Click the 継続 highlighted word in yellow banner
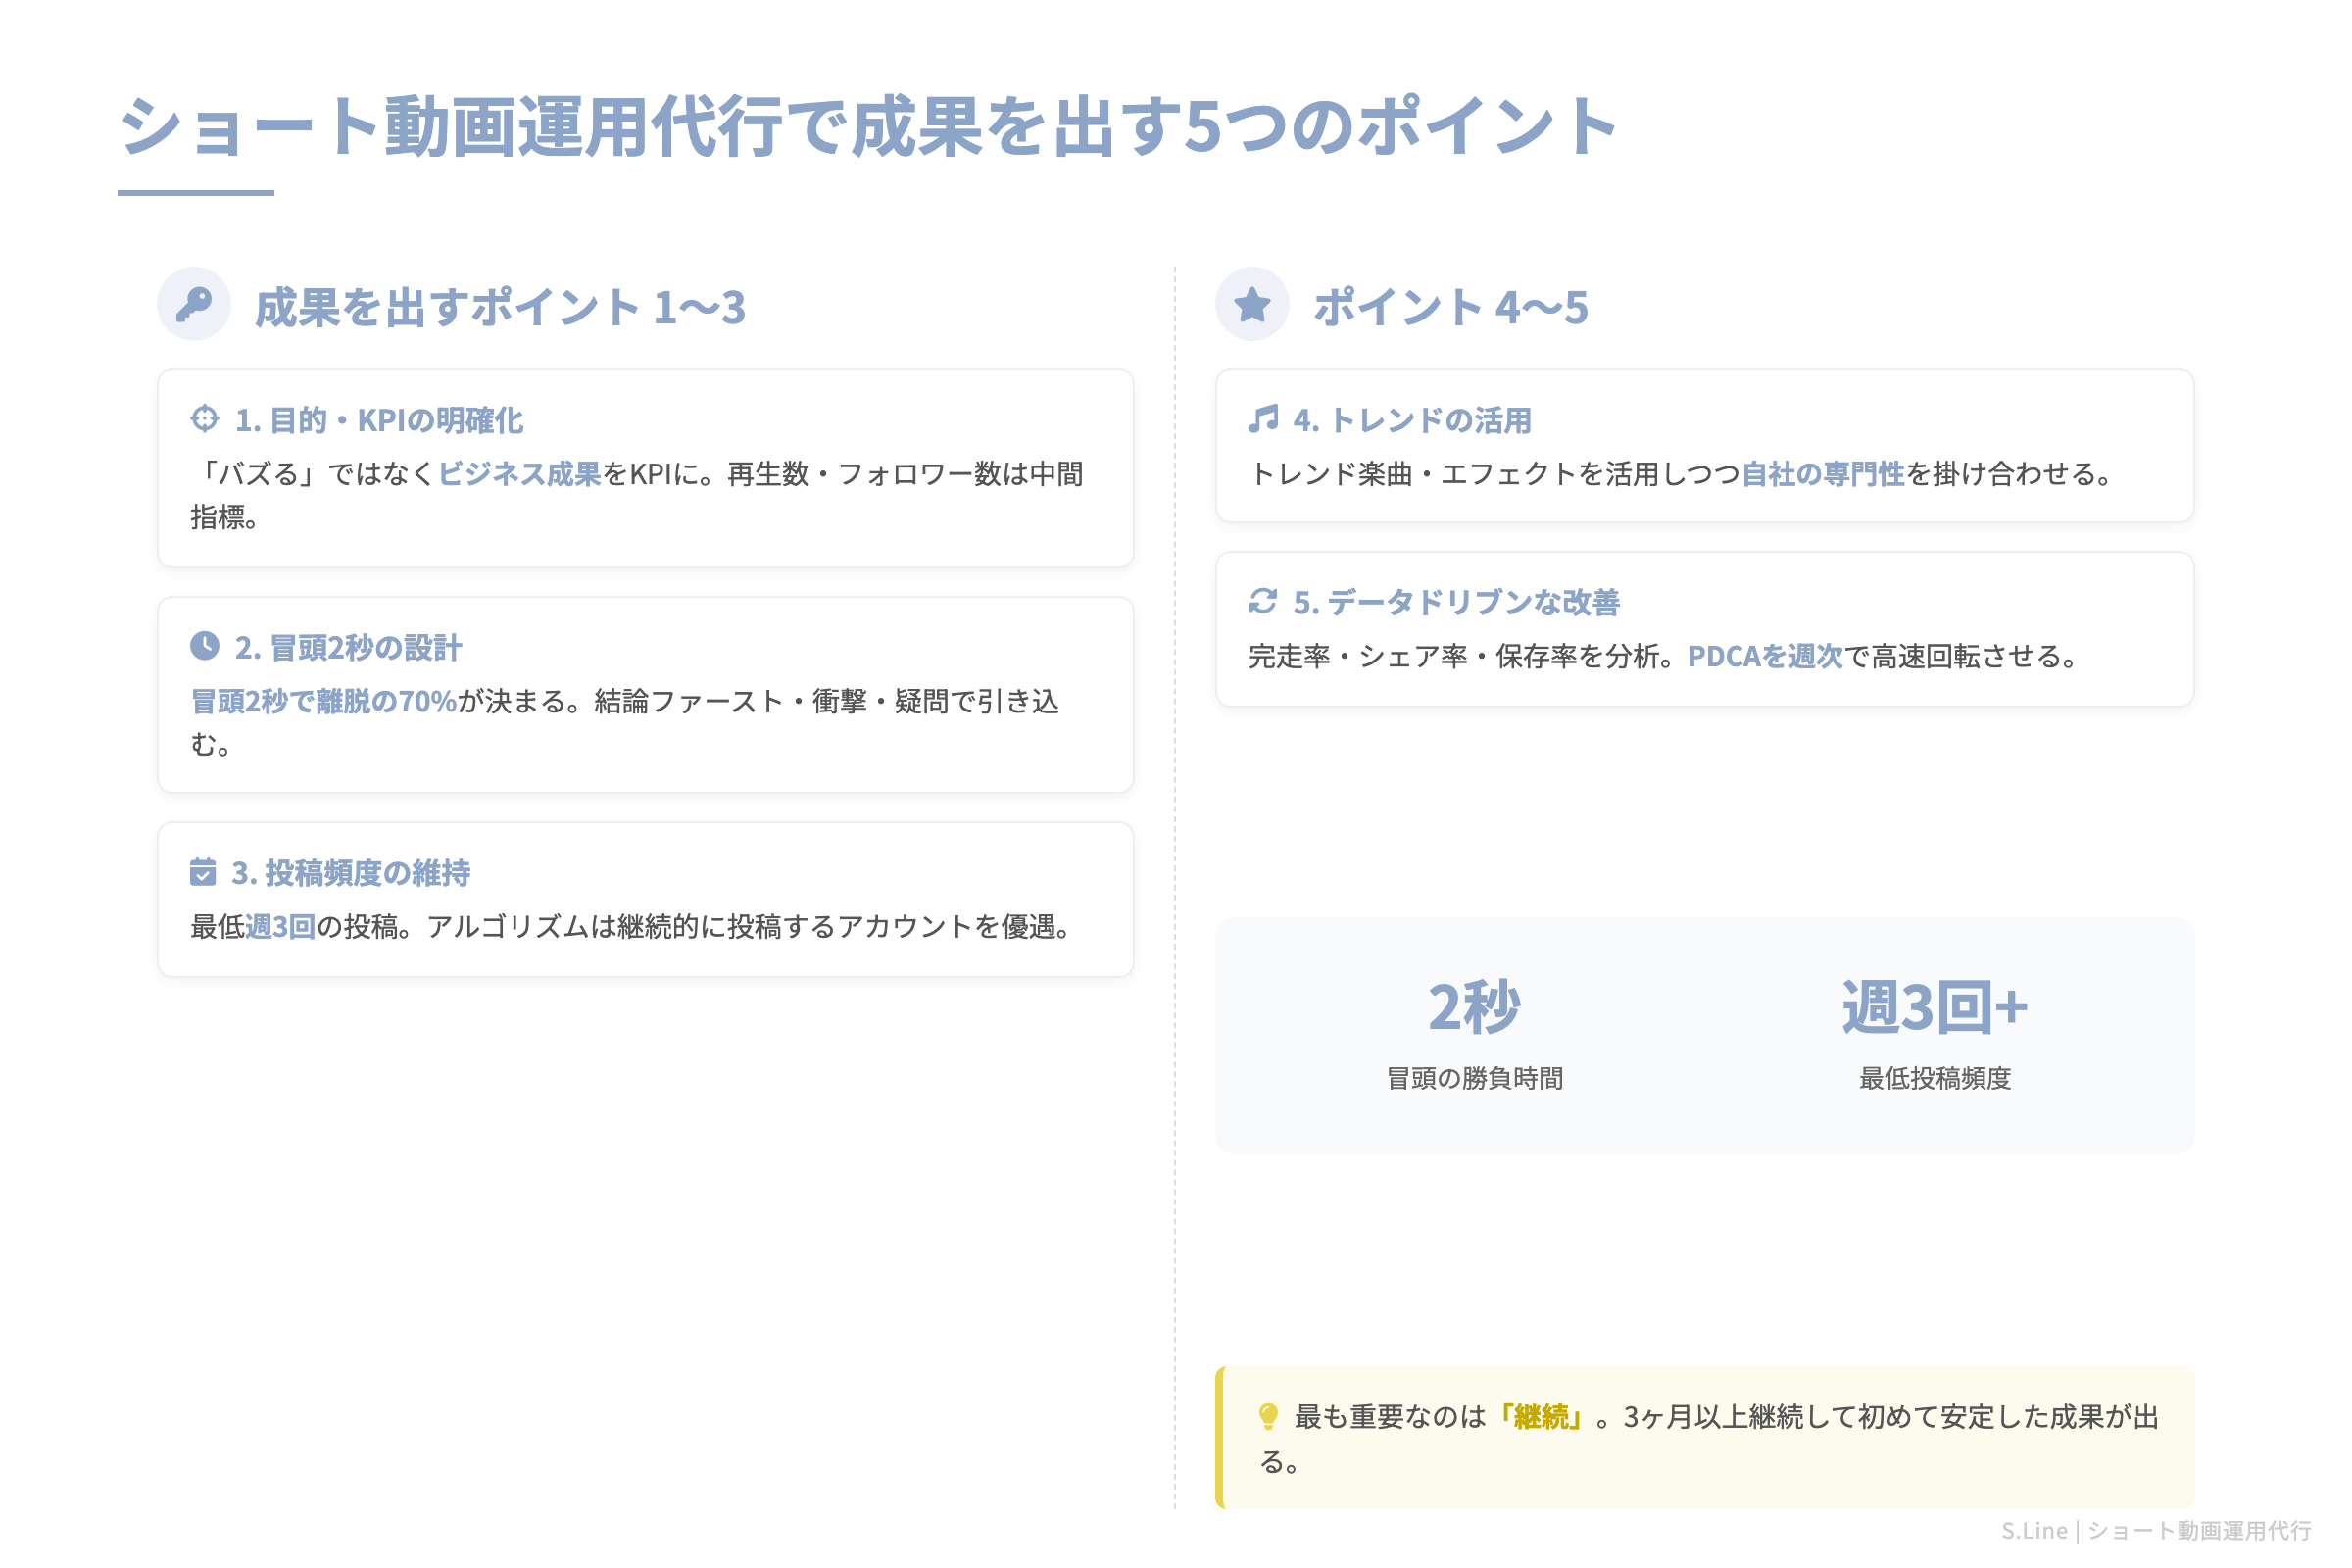Viewport: 2352px width, 1568px height. coord(1541,1417)
